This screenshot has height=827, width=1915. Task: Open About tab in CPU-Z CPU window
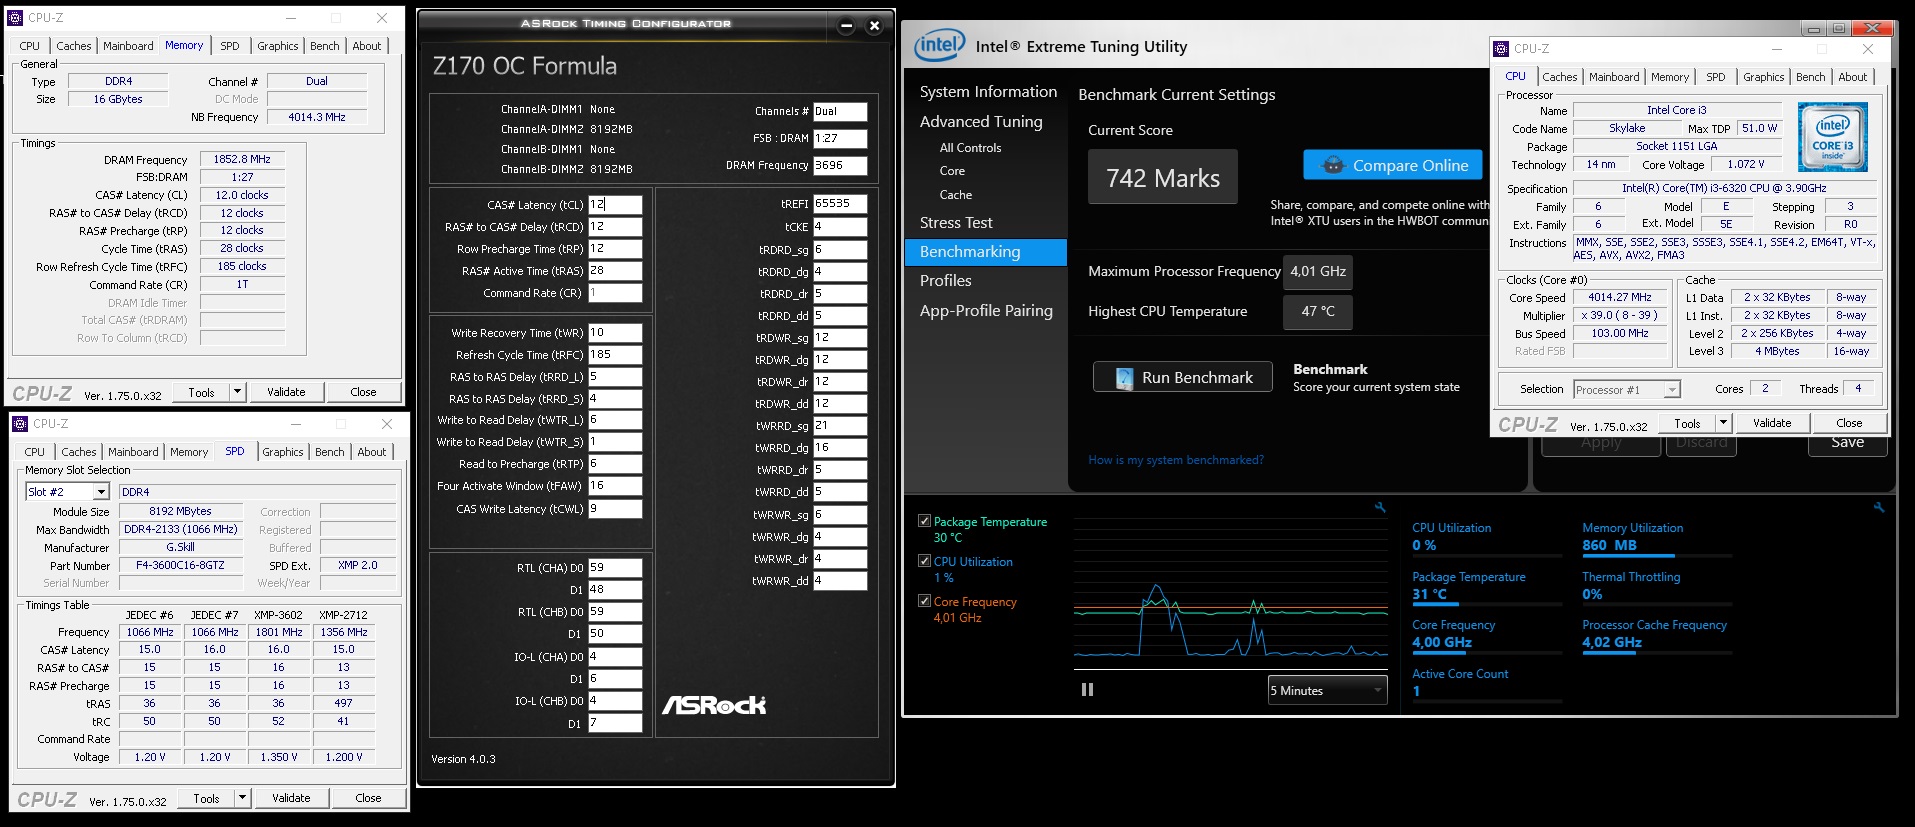(1852, 77)
